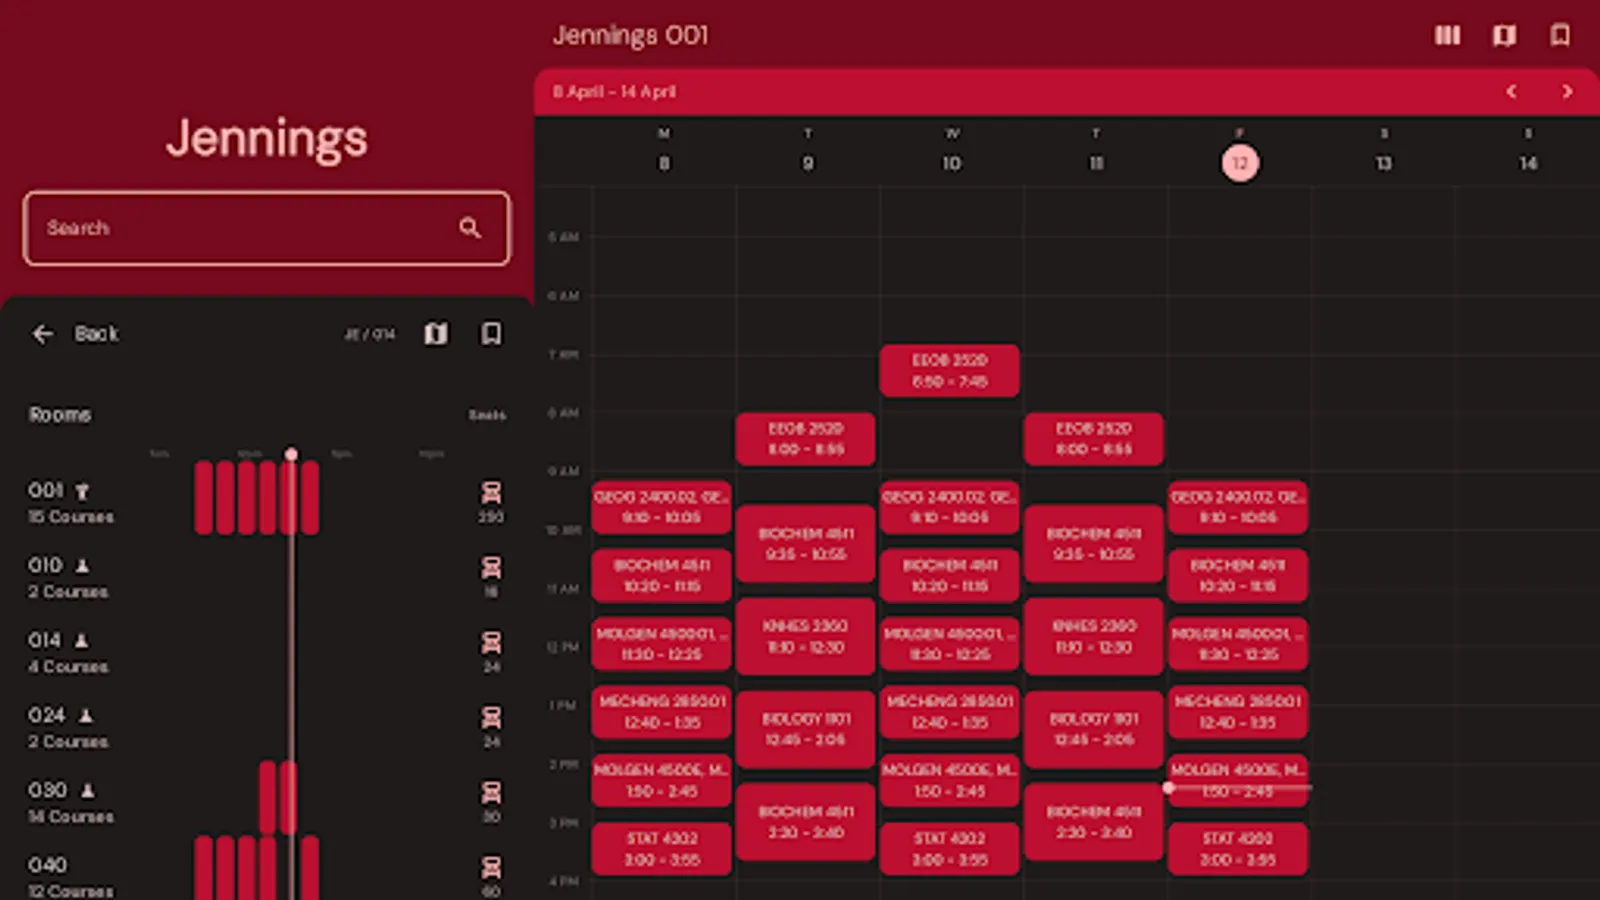
Task: Click the map icon next to JE / 014
Action: [436, 334]
